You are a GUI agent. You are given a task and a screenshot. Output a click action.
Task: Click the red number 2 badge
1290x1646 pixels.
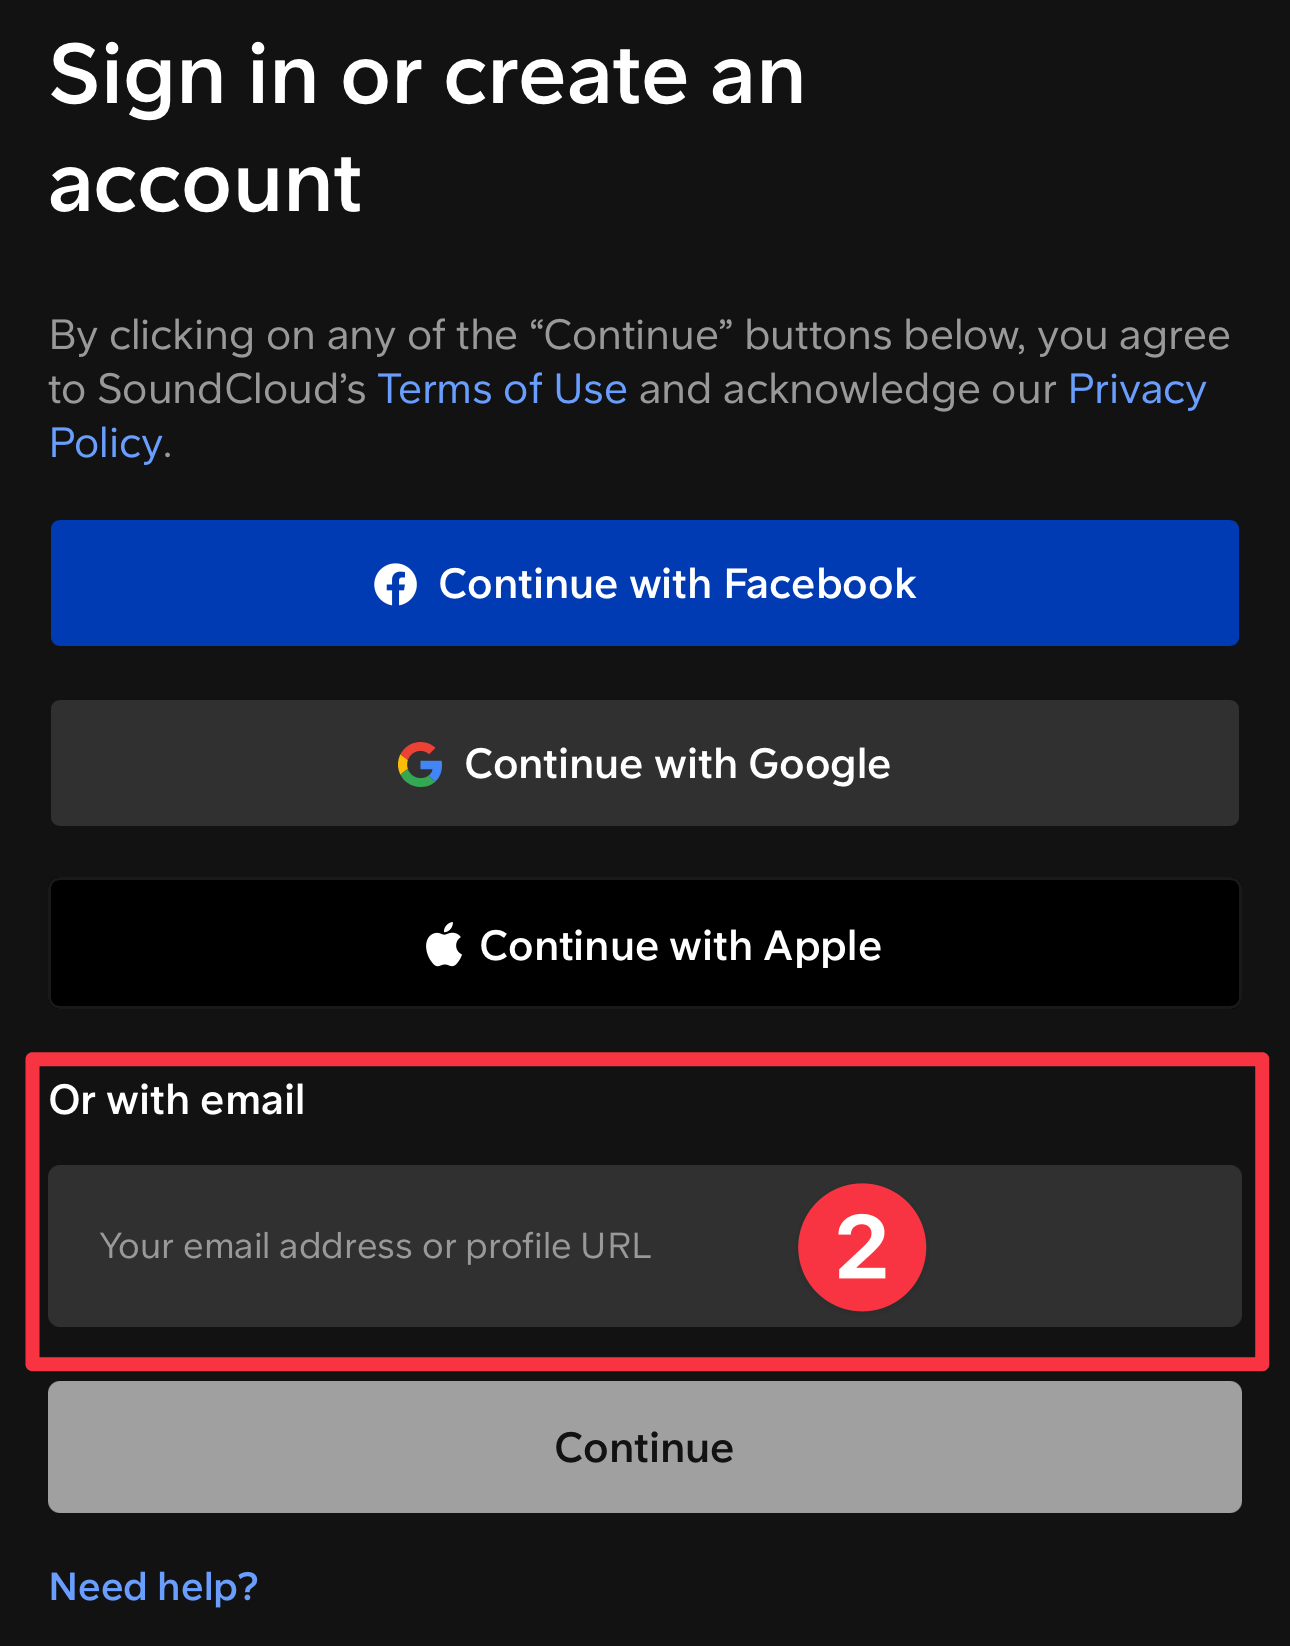click(861, 1247)
